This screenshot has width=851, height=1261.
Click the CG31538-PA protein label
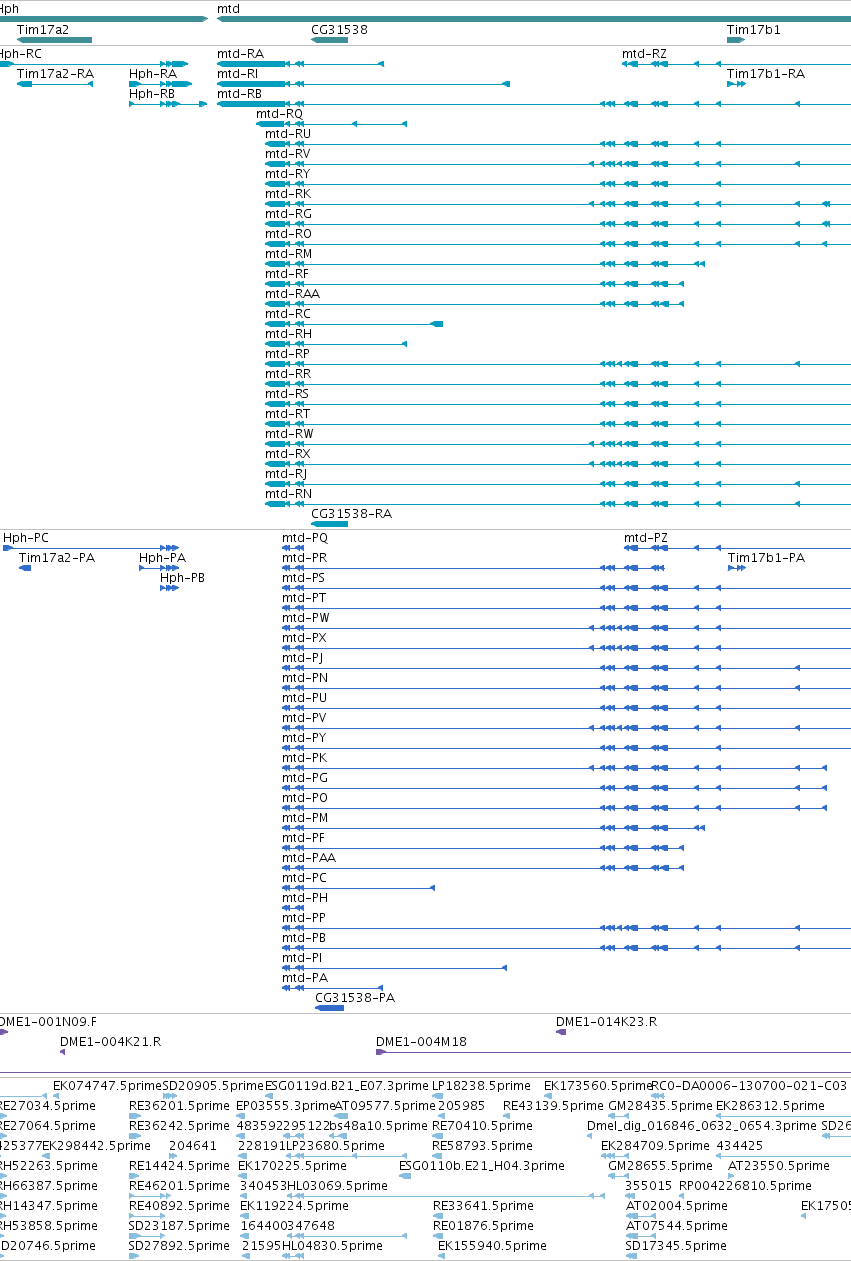tap(355, 998)
